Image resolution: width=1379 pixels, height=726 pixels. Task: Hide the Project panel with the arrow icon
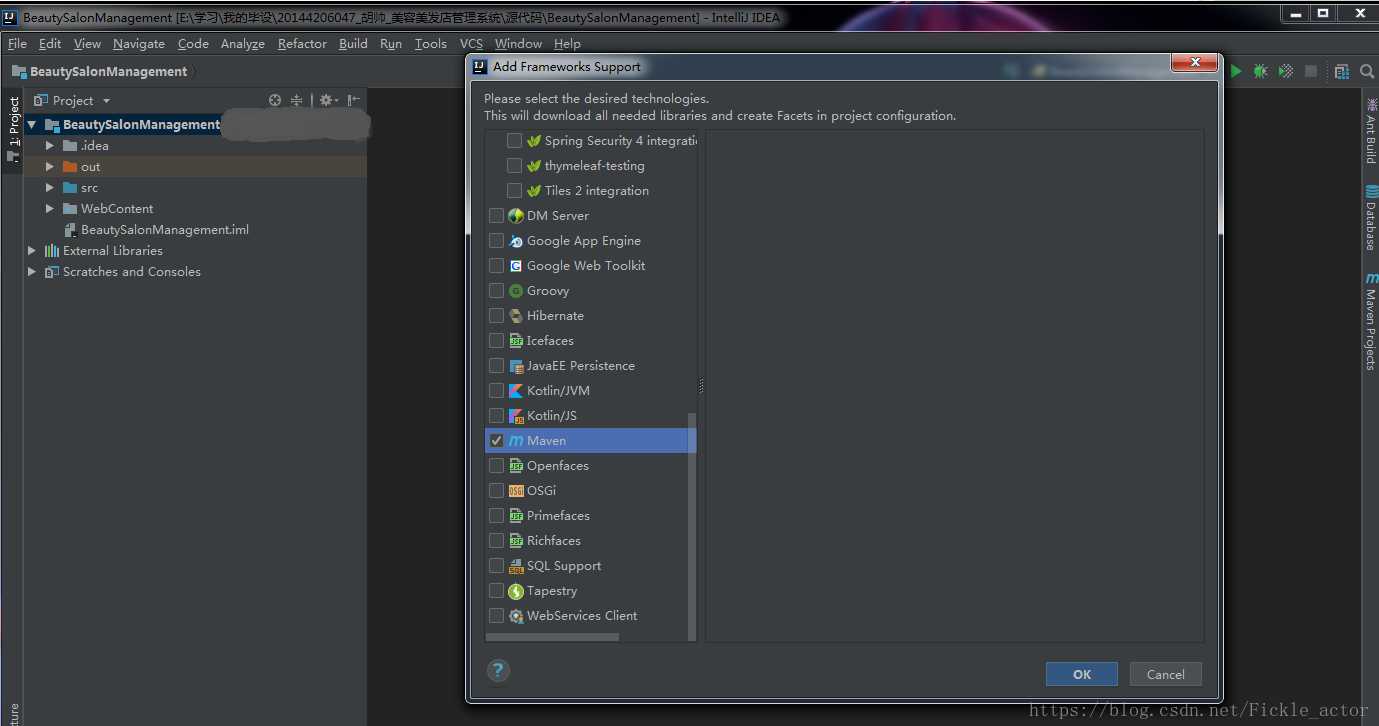tap(353, 100)
